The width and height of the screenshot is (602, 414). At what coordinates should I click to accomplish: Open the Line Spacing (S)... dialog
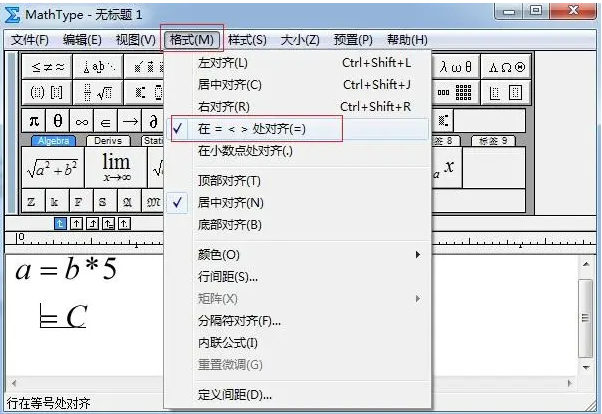click(x=228, y=276)
